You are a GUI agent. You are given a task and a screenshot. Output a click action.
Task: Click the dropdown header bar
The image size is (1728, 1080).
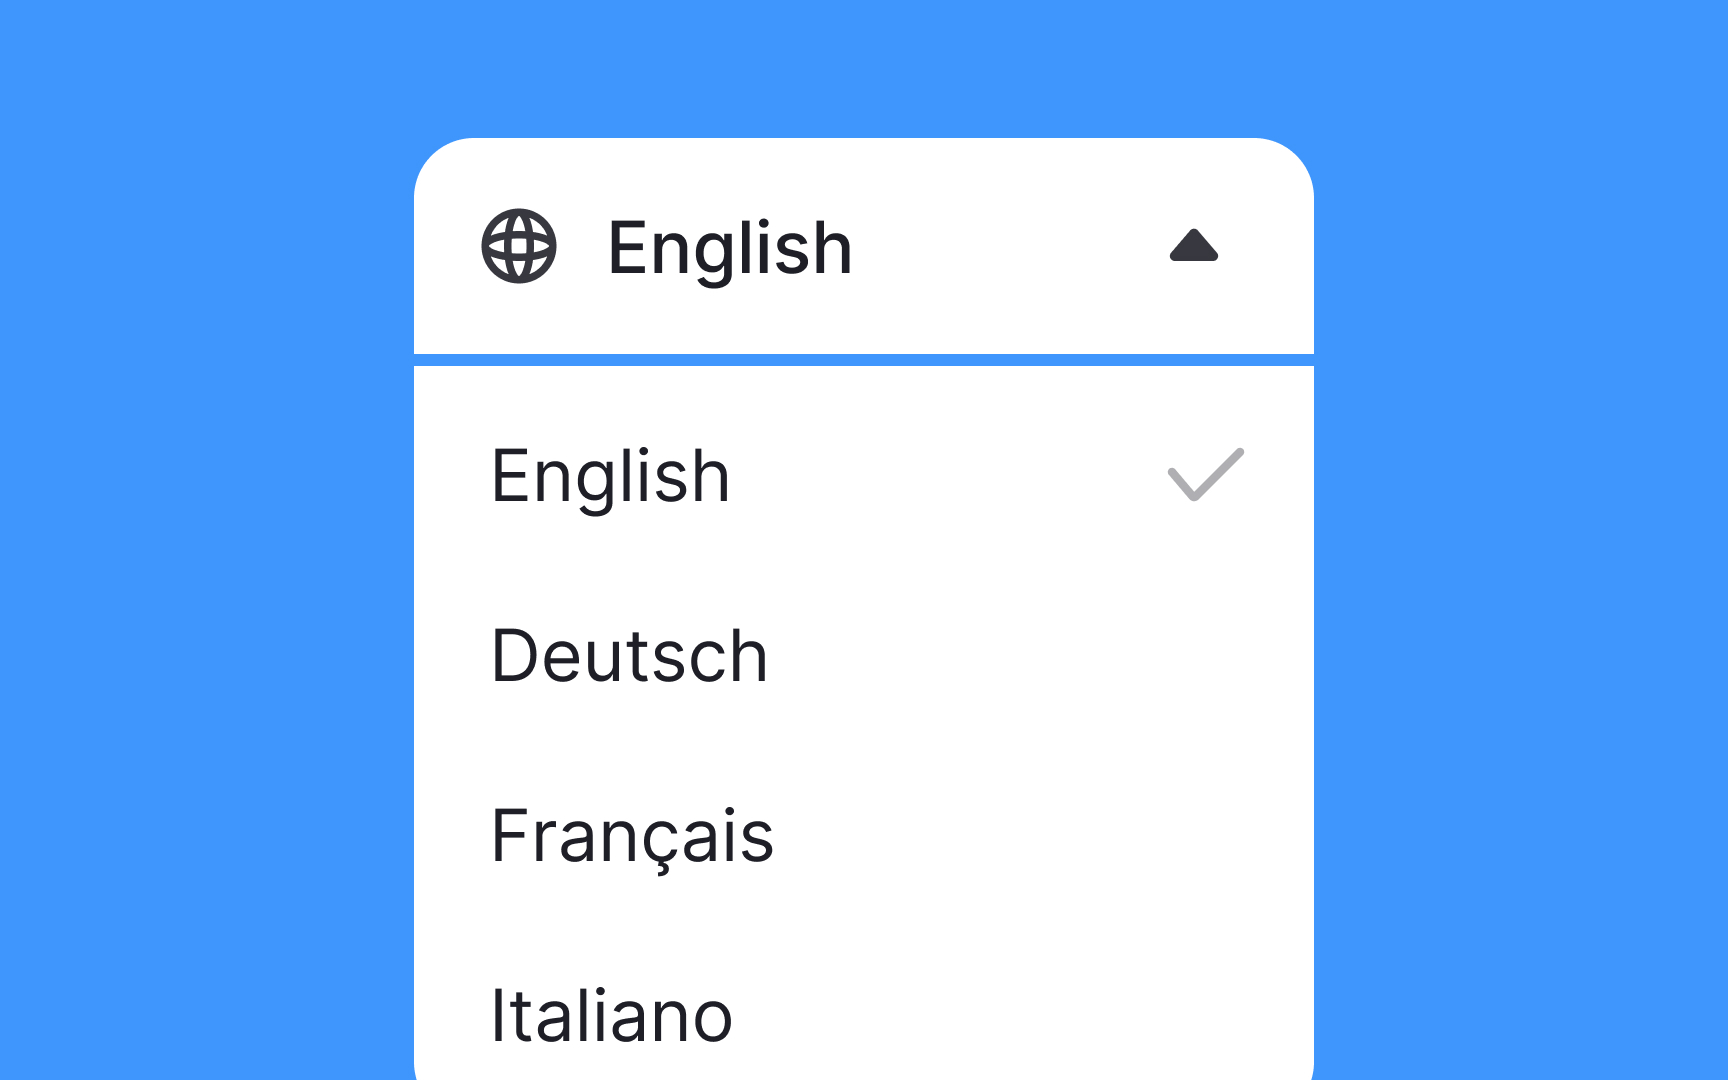click(x=864, y=247)
